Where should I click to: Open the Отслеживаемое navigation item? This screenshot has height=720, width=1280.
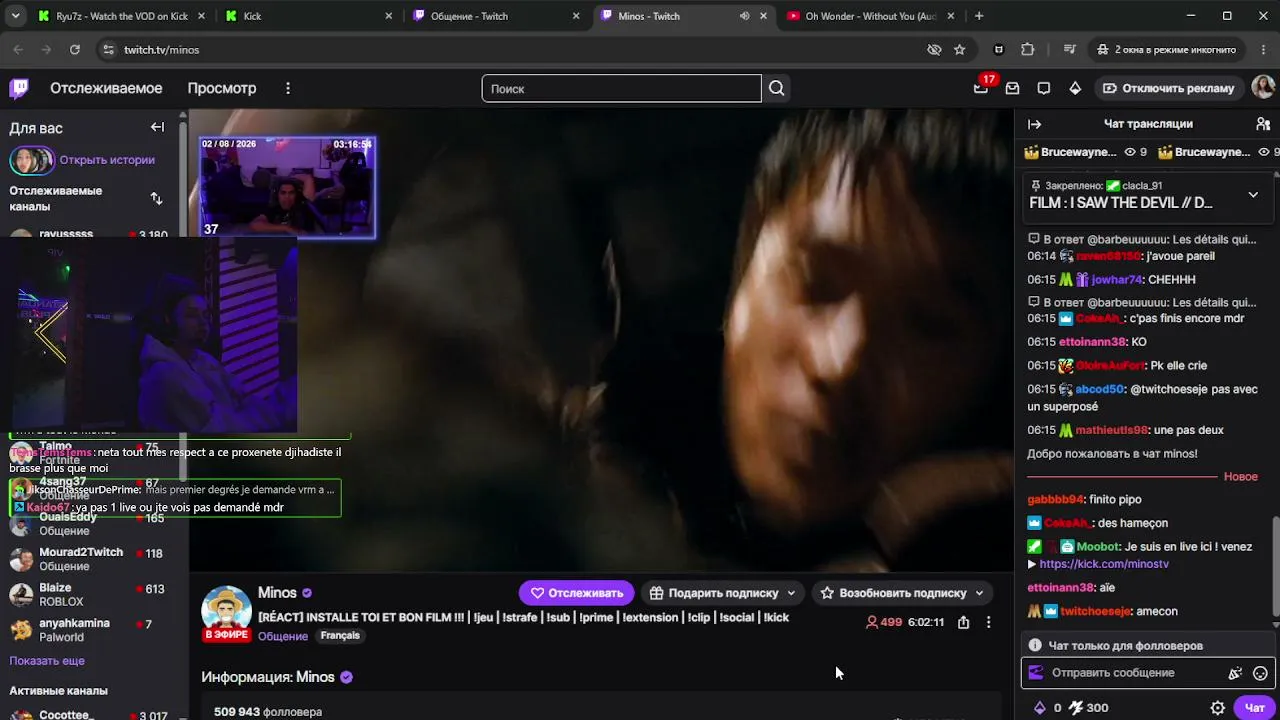pyautogui.click(x=106, y=88)
